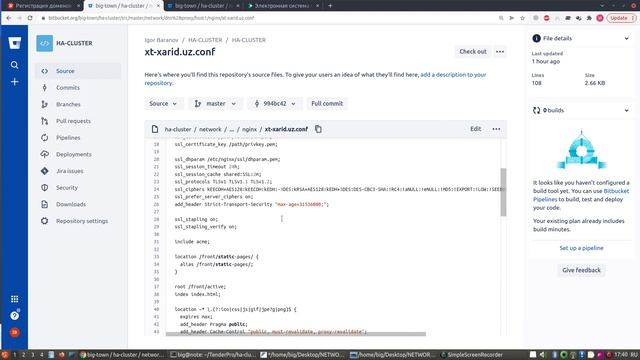Open Commits in the sidebar

78,88
